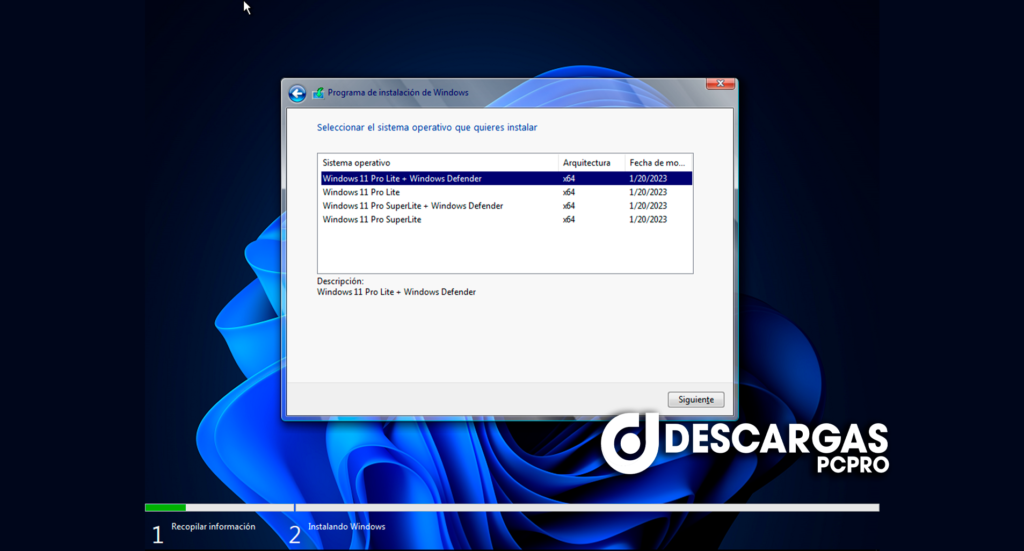Click the green filled progress bar portion
This screenshot has width=1024, height=551.
(x=165, y=508)
